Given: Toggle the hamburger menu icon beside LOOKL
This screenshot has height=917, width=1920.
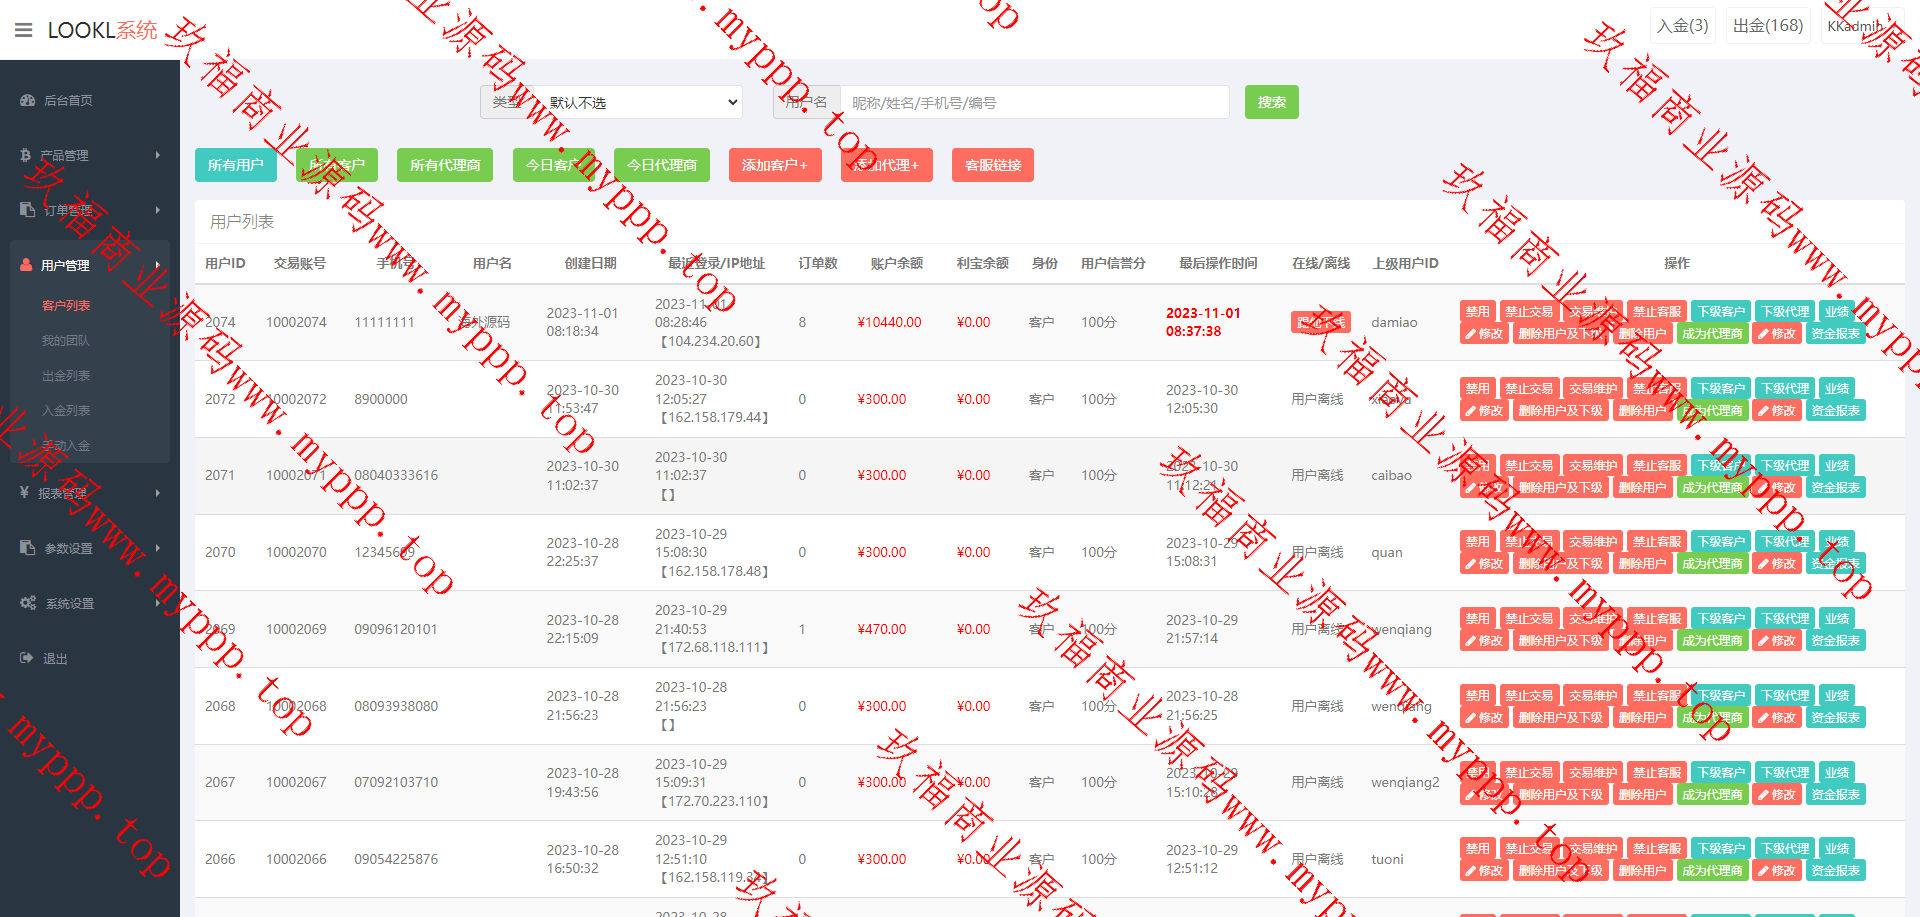Looking at the screenshot, I should click(24, 30).
